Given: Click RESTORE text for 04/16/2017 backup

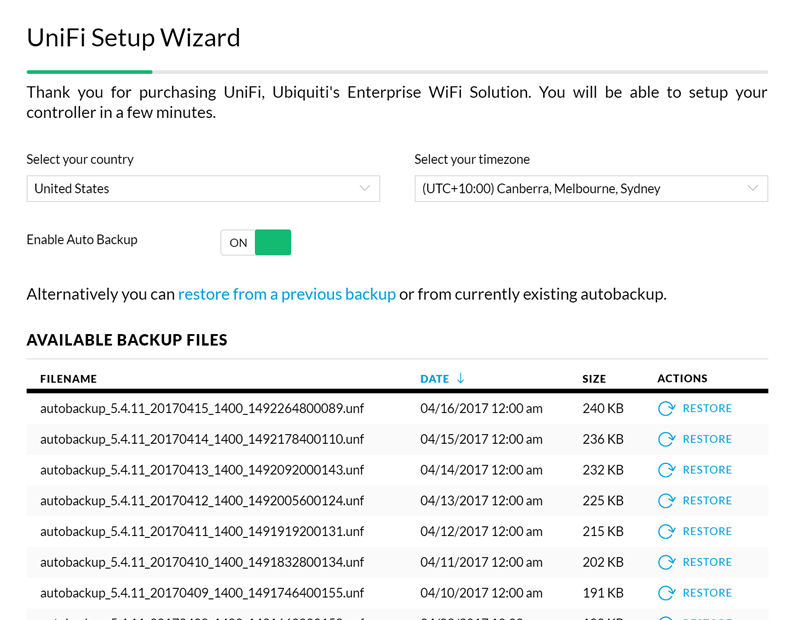Looking at the screenshot, I should [x=707, y=408].
